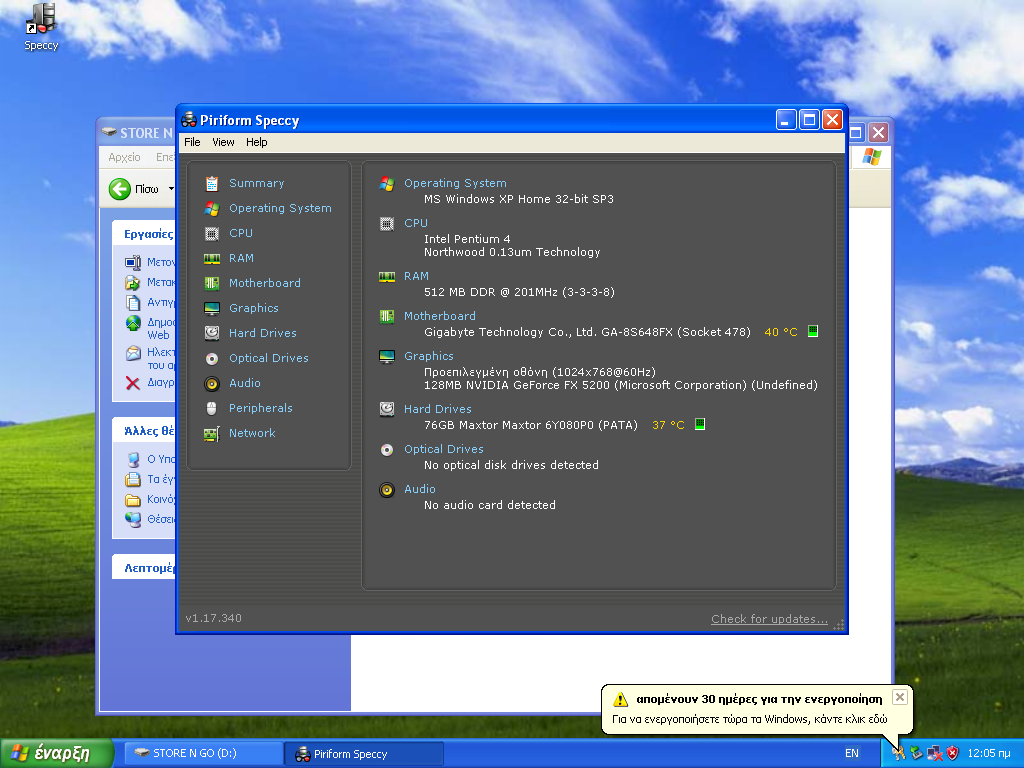The height and width of the screenshot is (768, 1024).
Task: Open the Motherboard section in sidebar
Action: tap(264, 283)
